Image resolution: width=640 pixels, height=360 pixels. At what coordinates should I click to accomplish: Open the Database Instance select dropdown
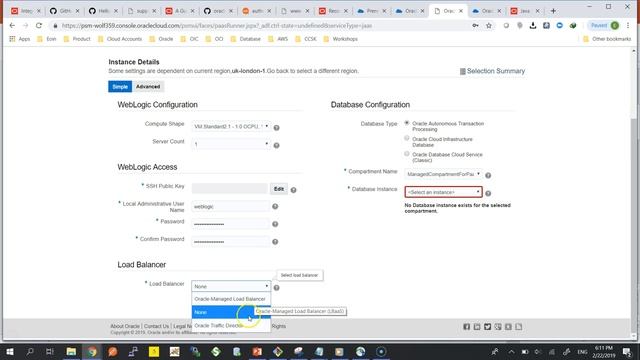[x=443, y=192]
